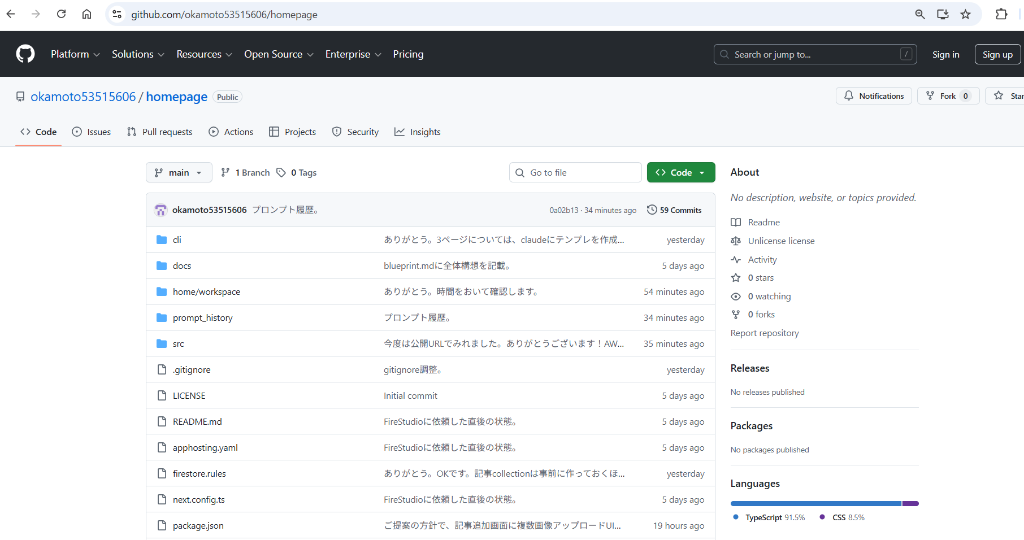This screenshot has width=1024, height=540.
Task: Switch to the Projects tab
Action: pos(293,132)
